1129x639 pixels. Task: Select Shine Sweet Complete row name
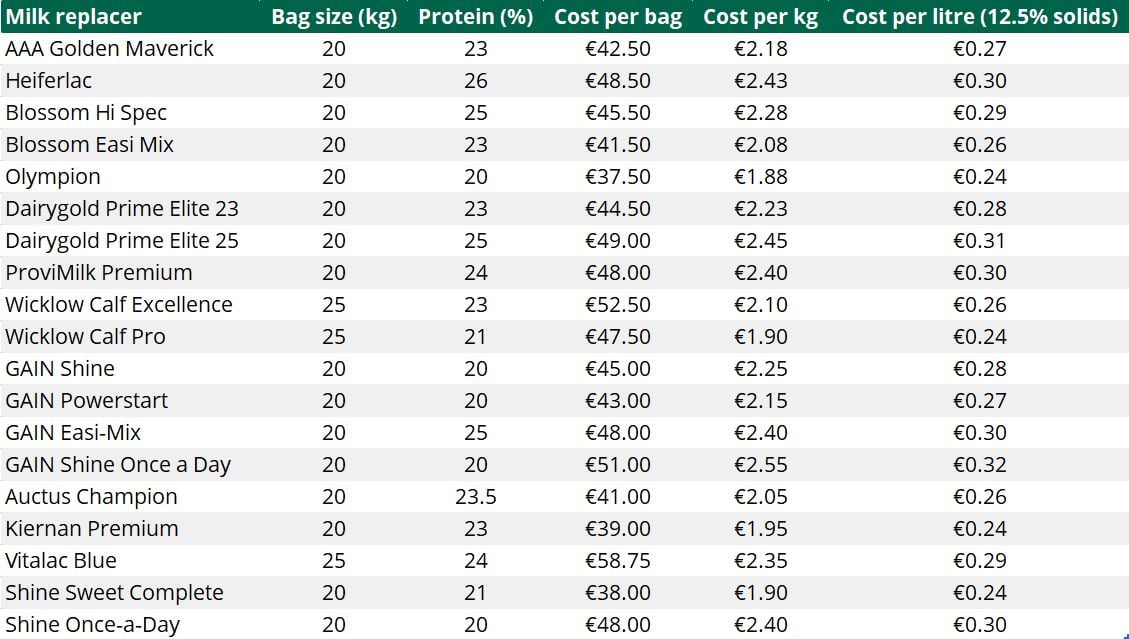click(114, 593)
